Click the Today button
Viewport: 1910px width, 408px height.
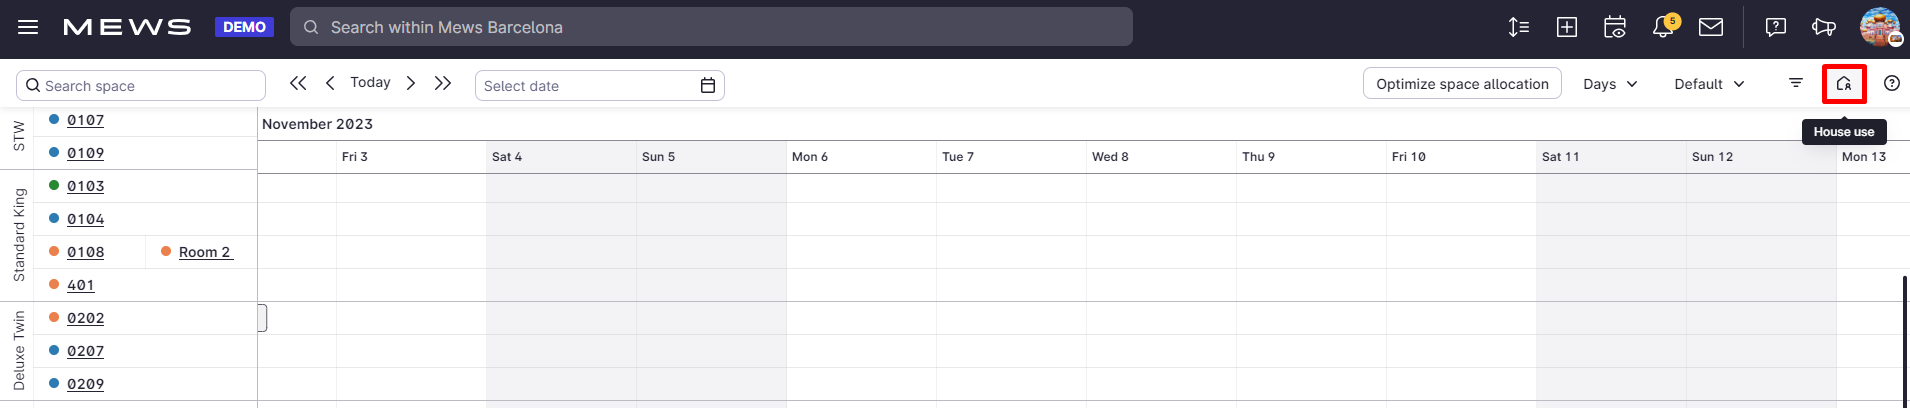(x=370, y=83)
